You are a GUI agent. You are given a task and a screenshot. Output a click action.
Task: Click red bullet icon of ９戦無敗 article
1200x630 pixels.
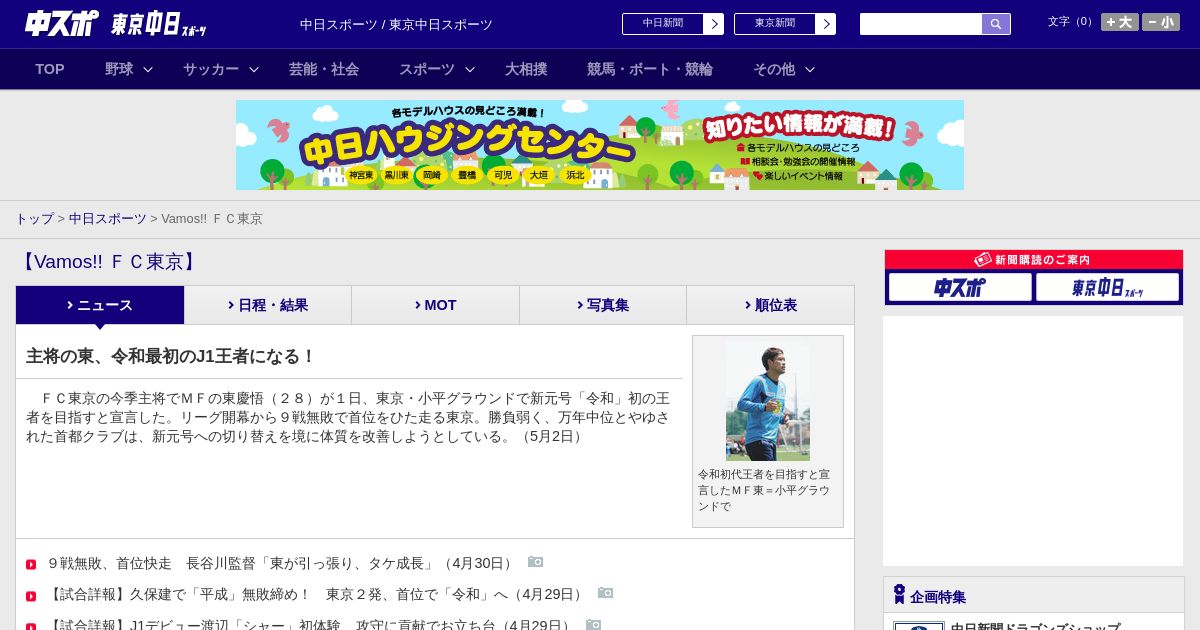click(31, 565)
